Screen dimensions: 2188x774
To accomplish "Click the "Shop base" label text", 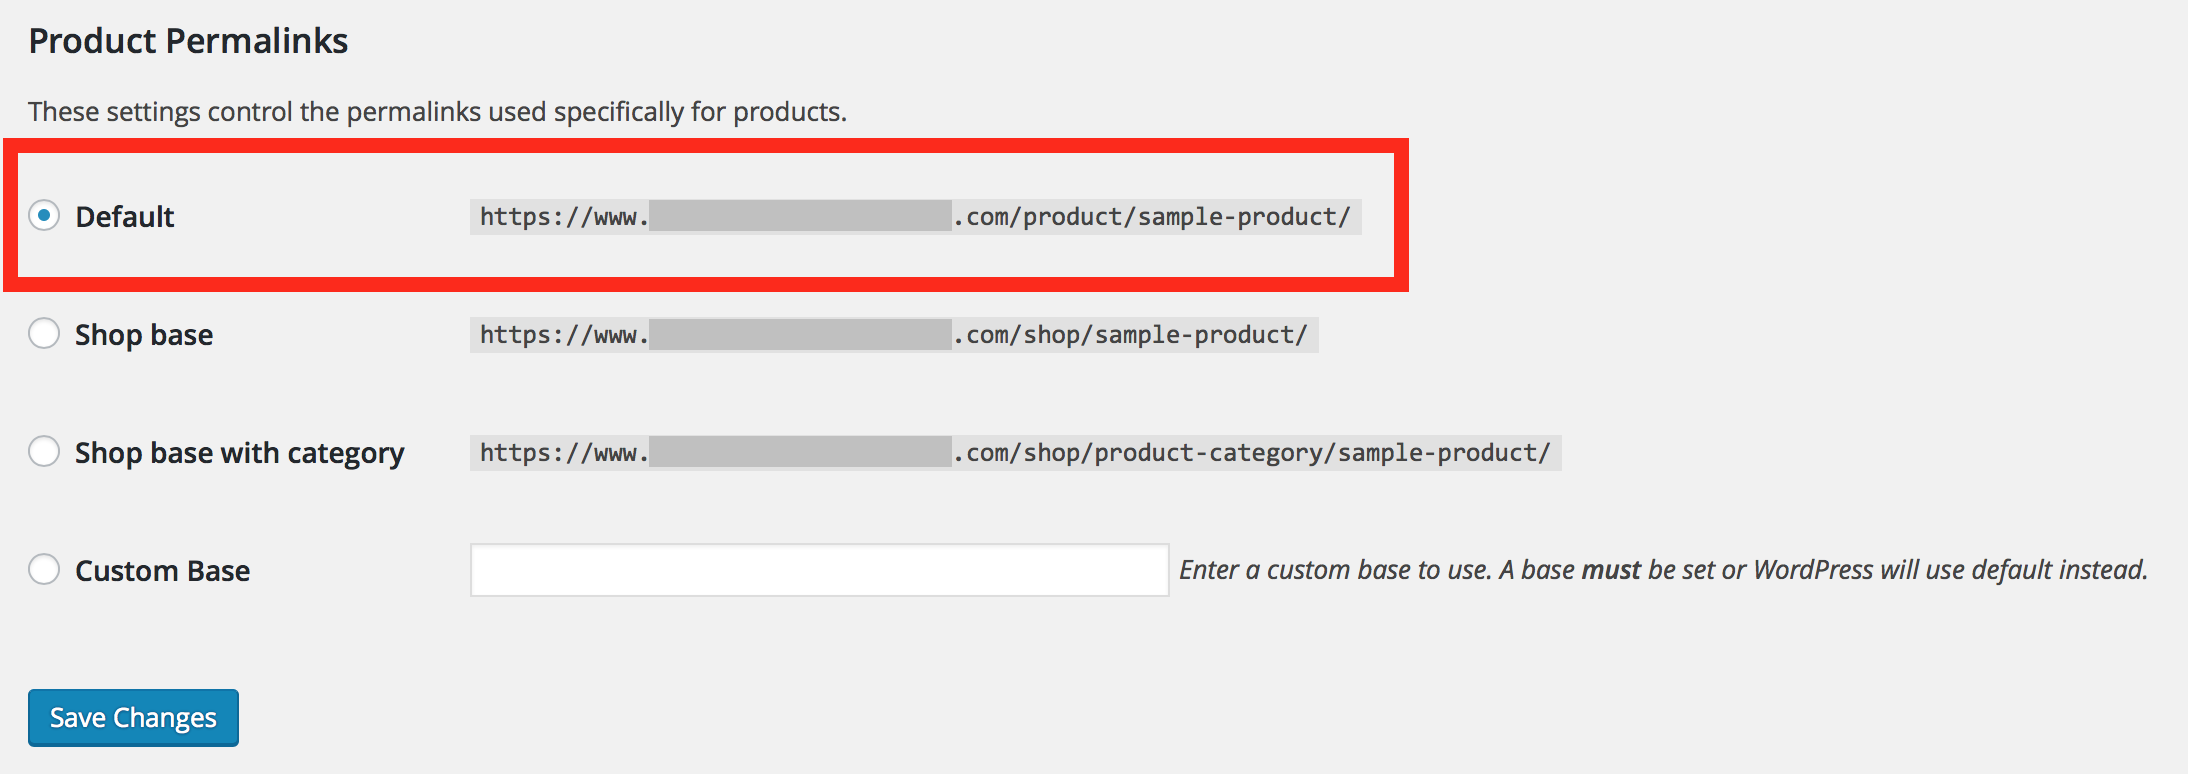I will click(x=144, y=335).
